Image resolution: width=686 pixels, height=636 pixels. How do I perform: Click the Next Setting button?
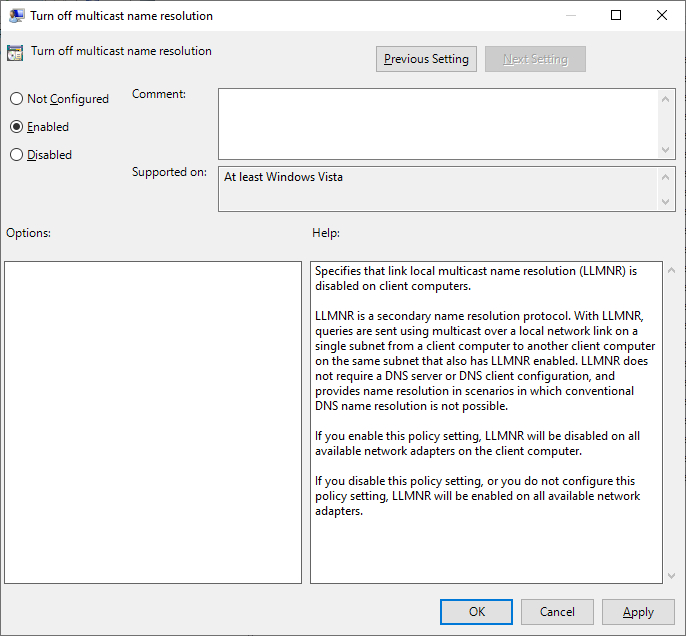click(535, 59)
